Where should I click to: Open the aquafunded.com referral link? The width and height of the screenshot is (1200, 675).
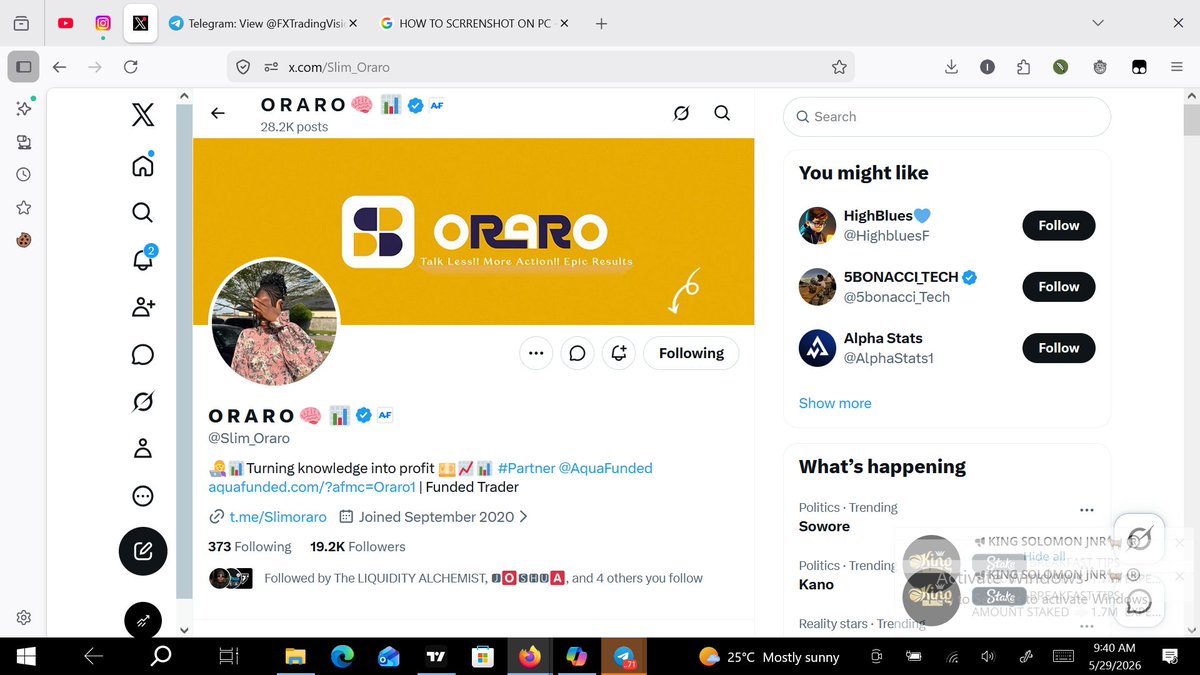click(311, 487)
